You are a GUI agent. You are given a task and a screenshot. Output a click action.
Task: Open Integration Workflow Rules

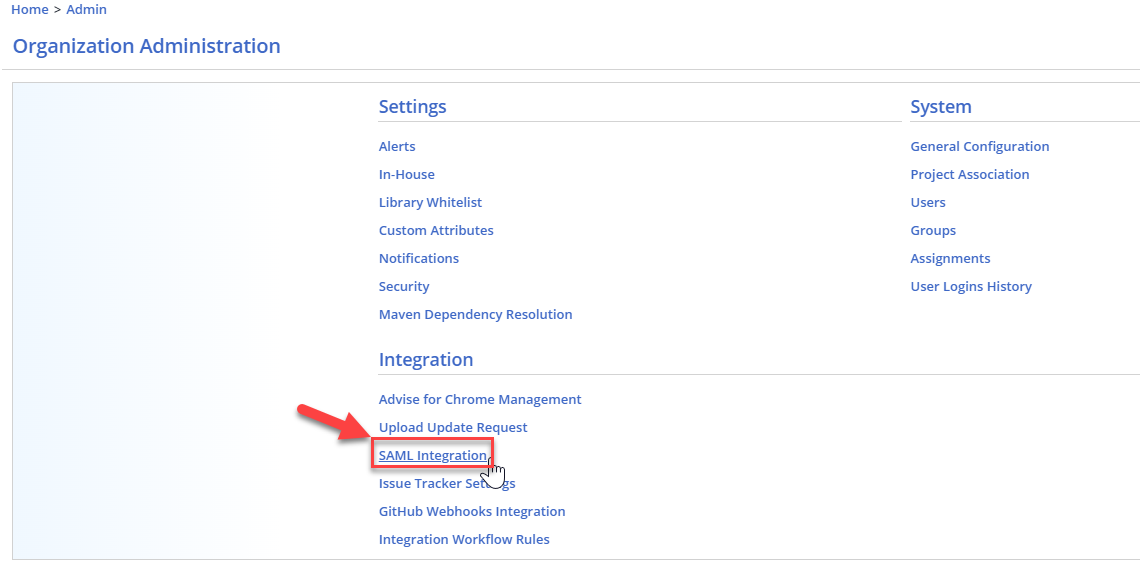coord(464,539)
